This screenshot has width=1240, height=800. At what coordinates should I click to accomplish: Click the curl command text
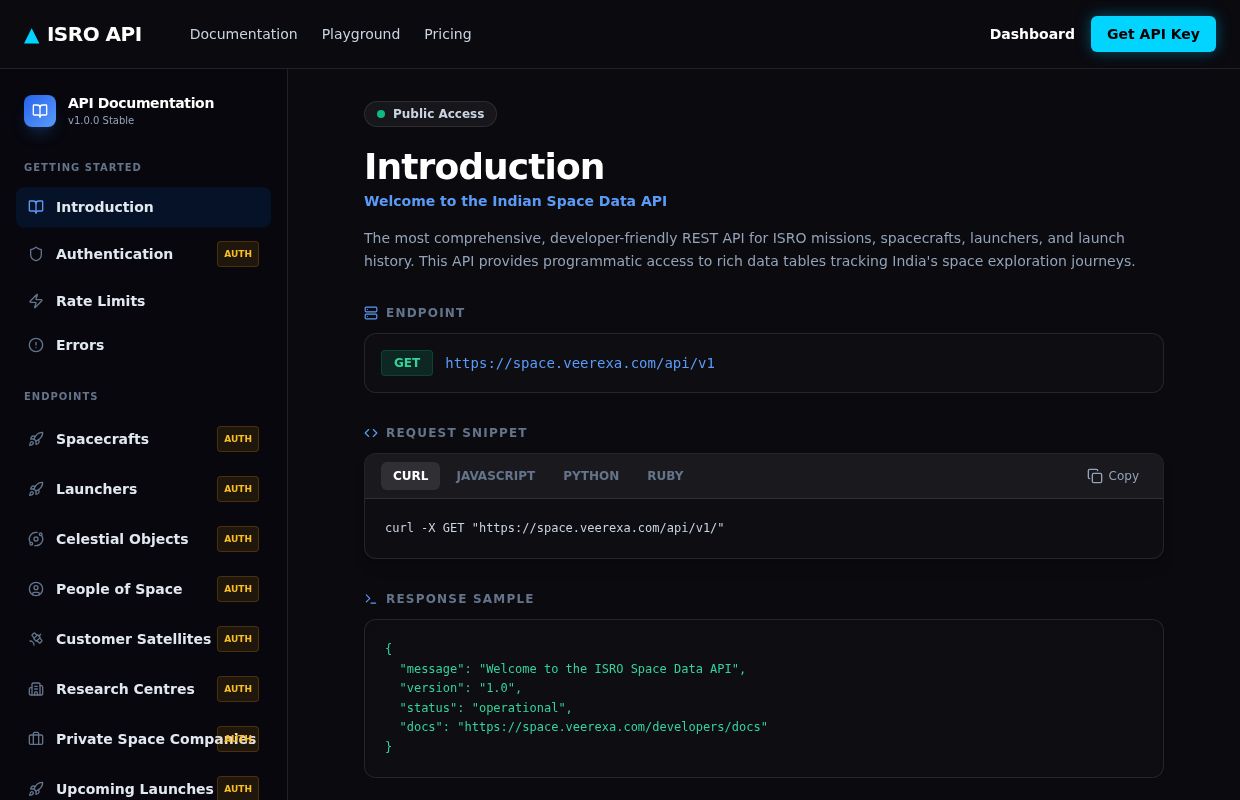click(554, 528)
